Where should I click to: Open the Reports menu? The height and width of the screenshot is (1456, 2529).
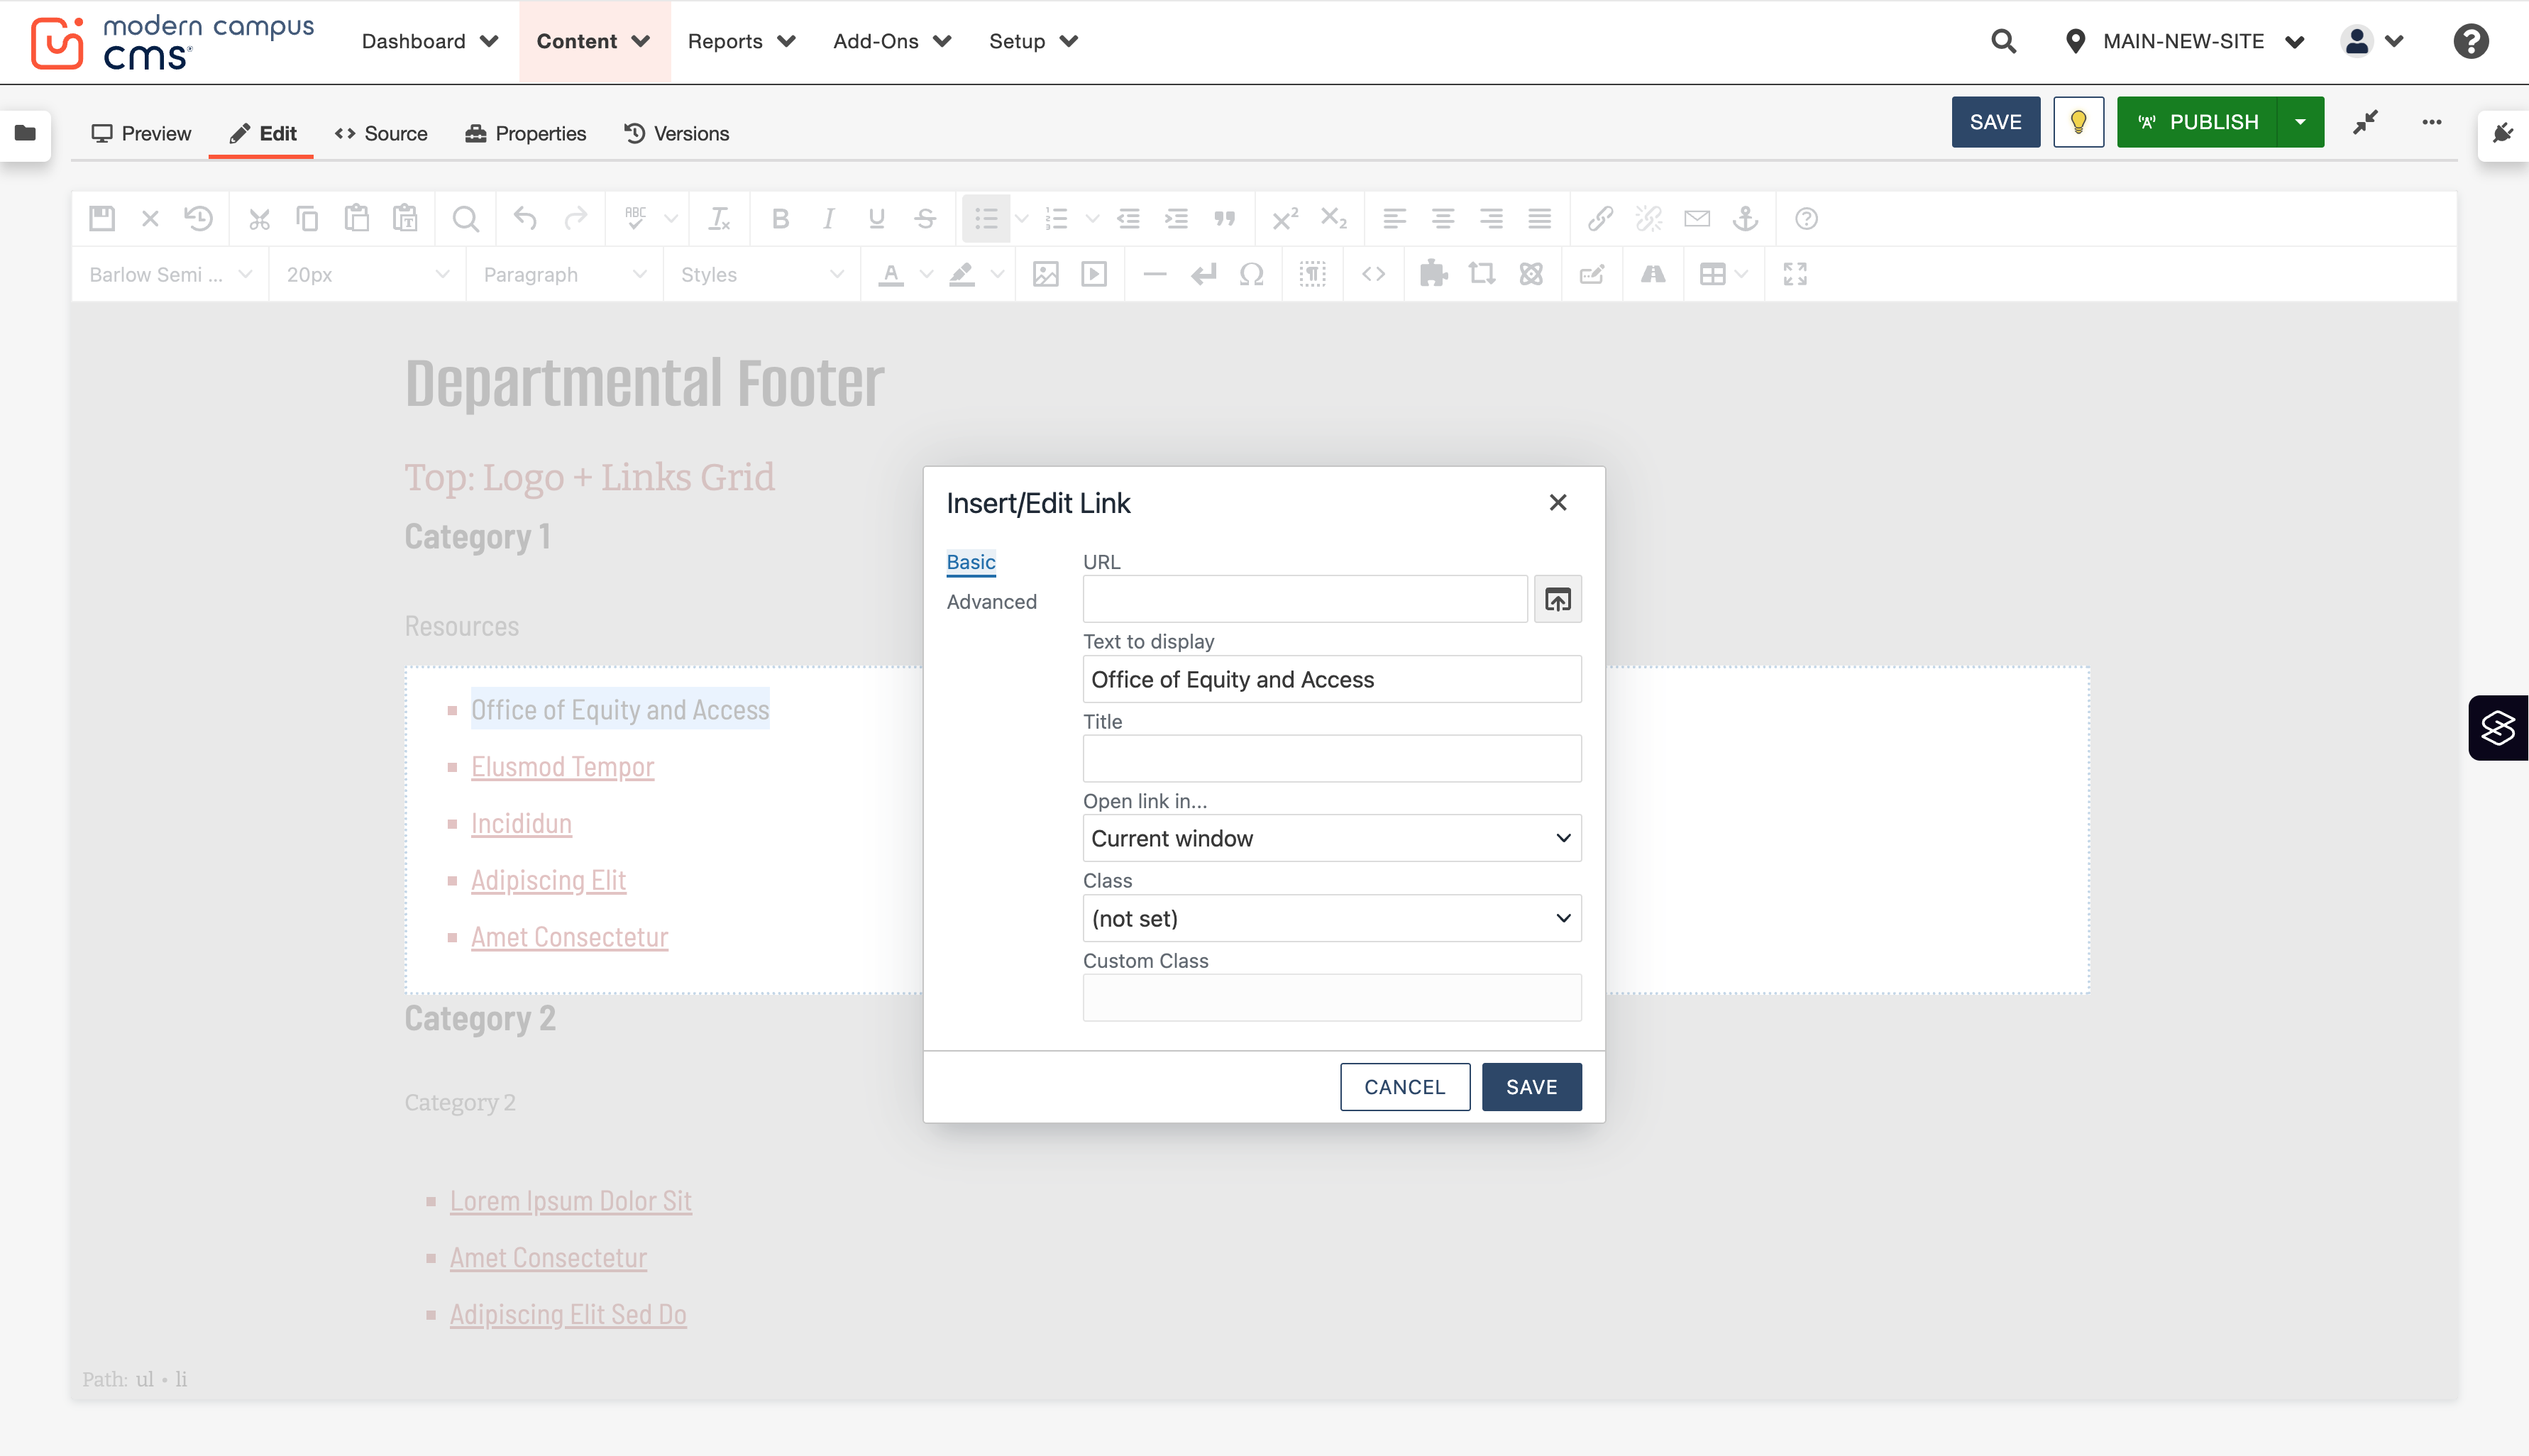click(x=741, y=41)
